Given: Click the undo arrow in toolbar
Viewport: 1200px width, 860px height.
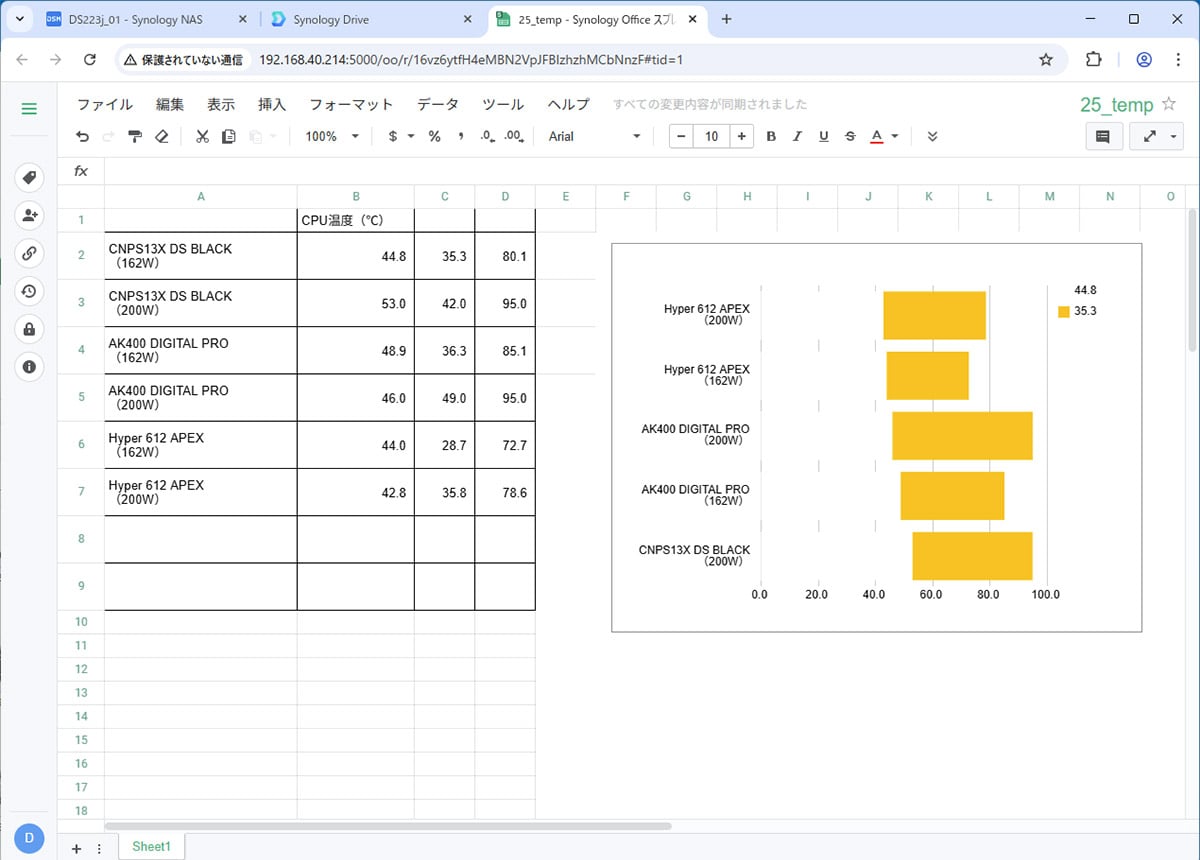Looking at the screenshot, I should [x=83, y=137].
